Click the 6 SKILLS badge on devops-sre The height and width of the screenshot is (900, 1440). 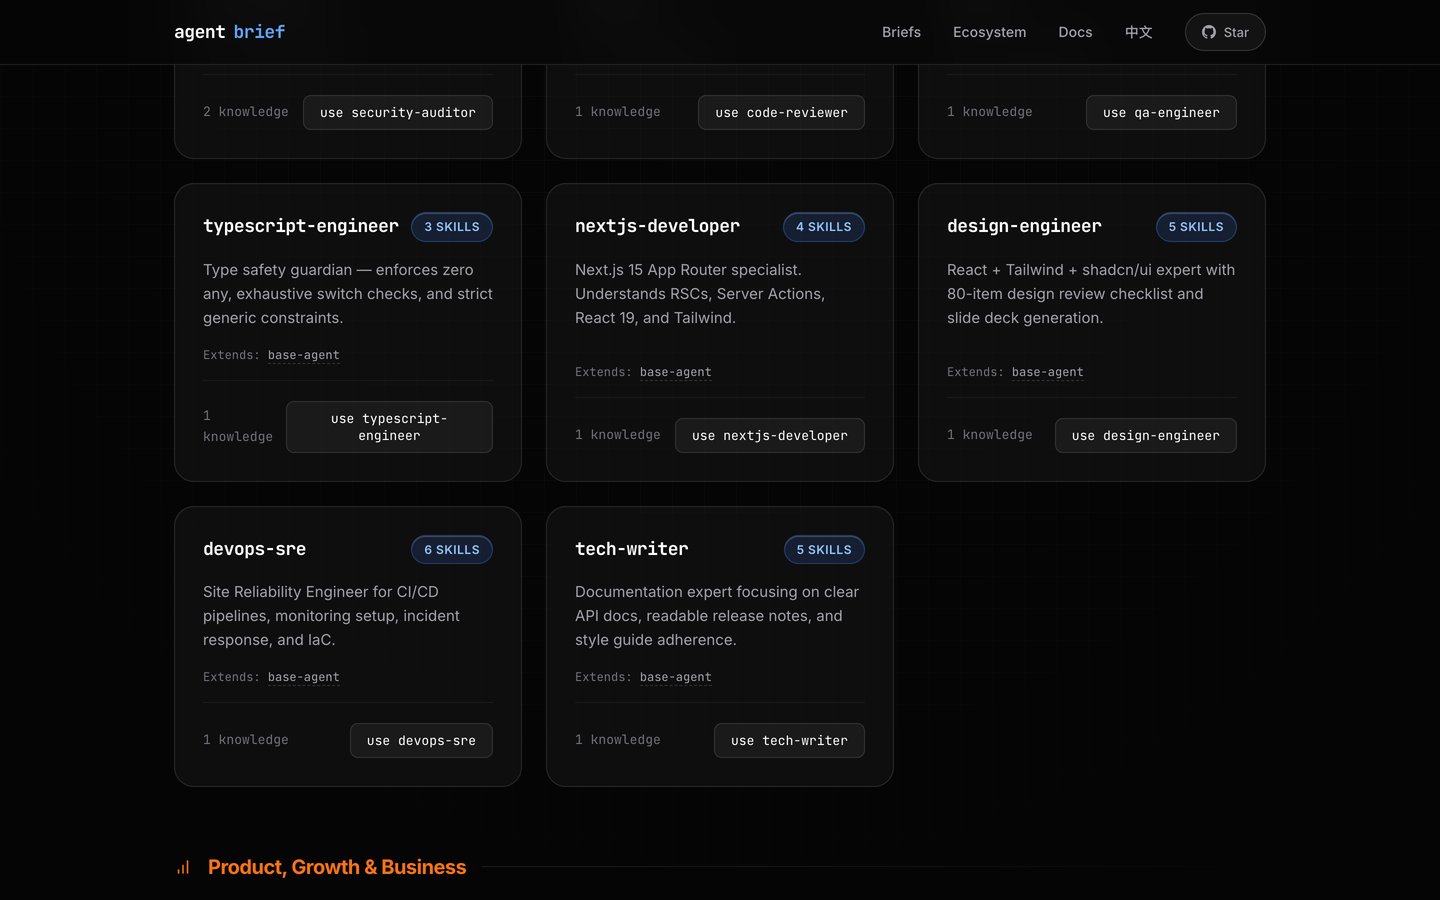tap(452, 550)
